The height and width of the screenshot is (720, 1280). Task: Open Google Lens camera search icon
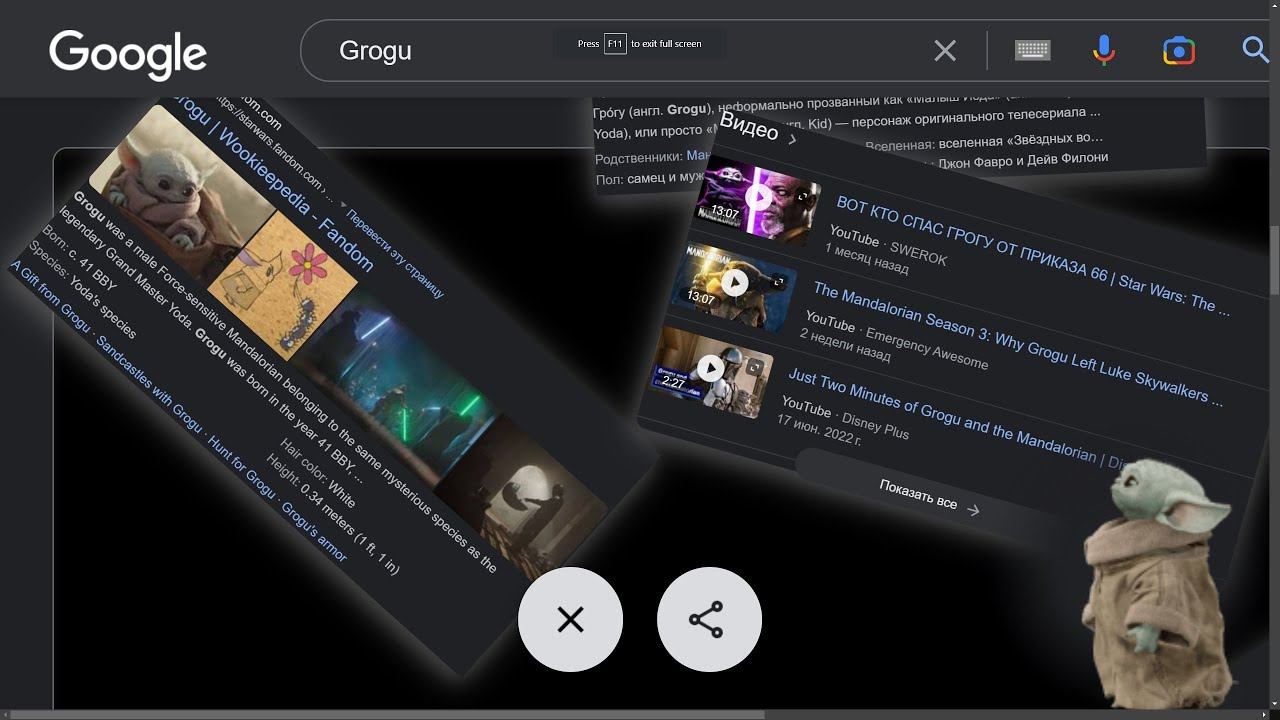pos(1179,50)
